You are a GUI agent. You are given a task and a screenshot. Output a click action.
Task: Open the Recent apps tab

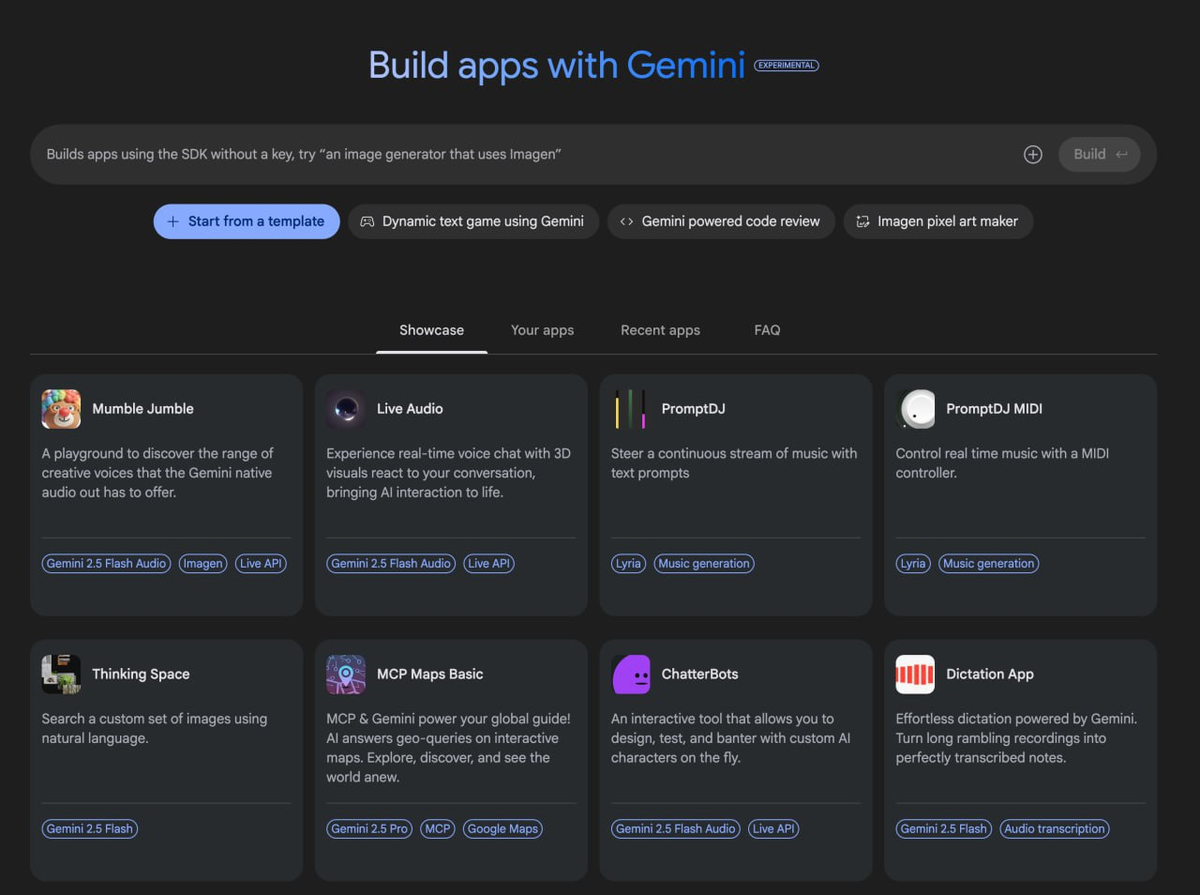coord(660,330)
